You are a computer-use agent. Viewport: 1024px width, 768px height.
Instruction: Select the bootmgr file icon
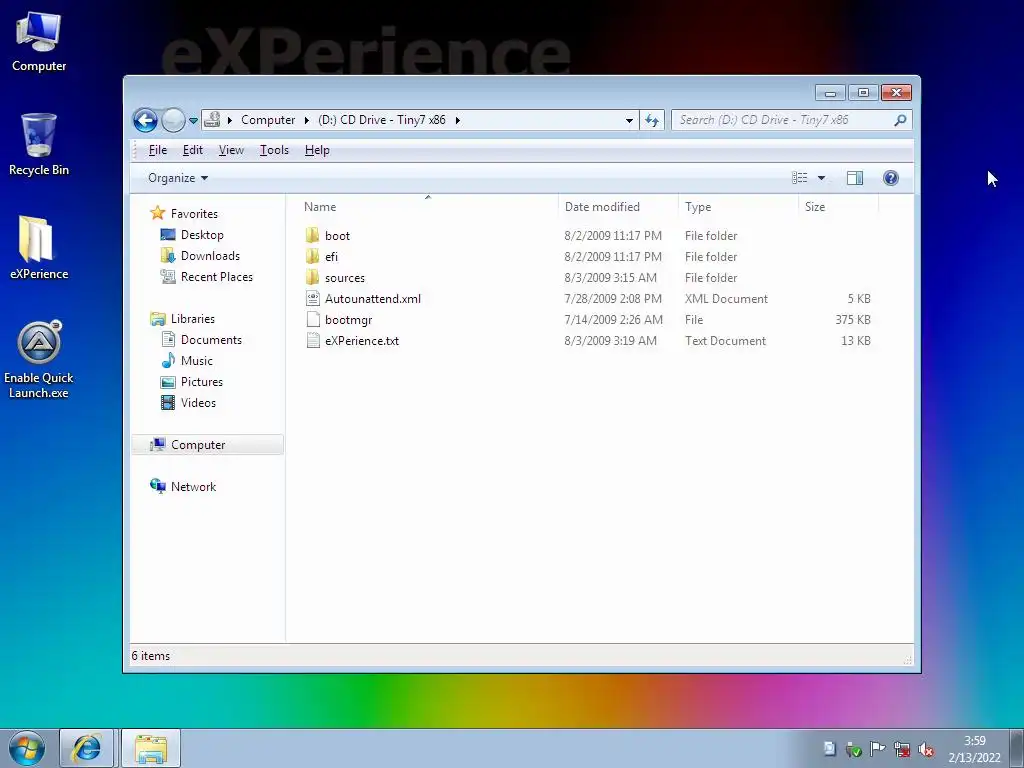(x=313, y=319)
